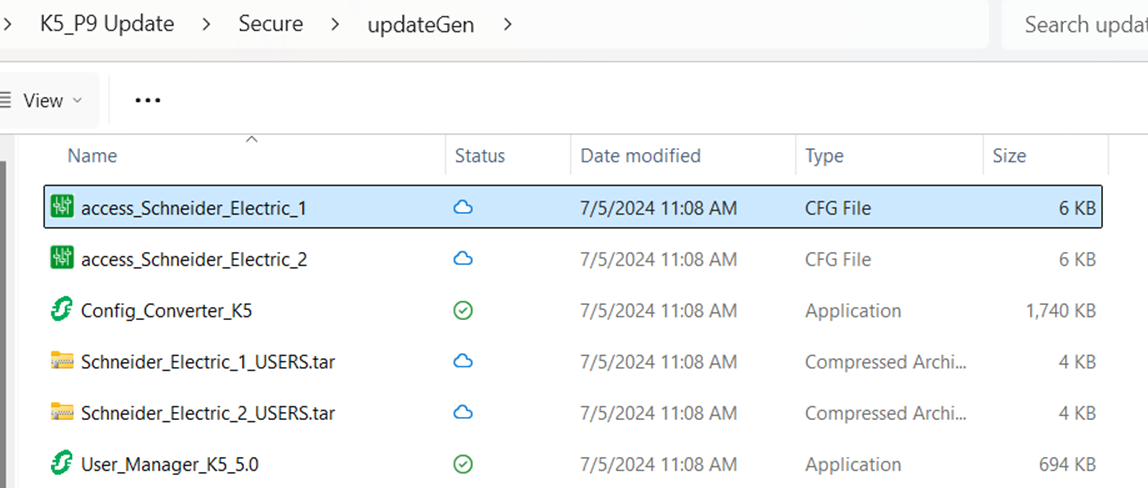The image size is (1148, 488).
Task: Sort by Name column header
Action: click(x=92, y=156)
